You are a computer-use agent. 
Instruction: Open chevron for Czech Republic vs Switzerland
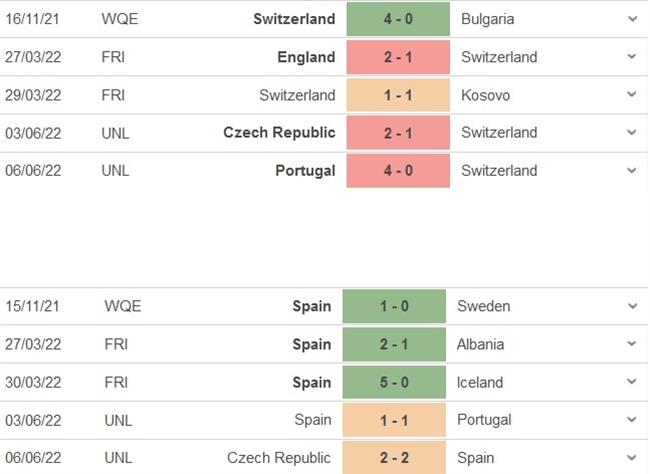click(x=631, y=132)
